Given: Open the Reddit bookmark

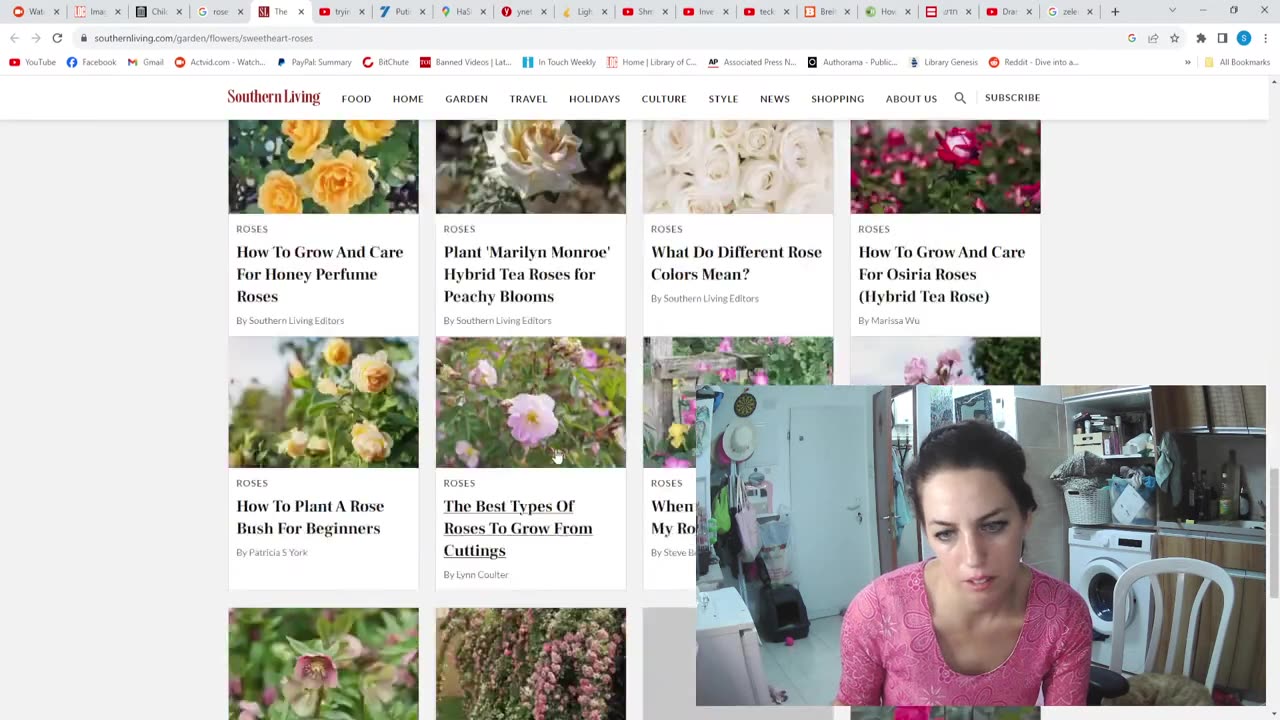Looking at the screenshot, I should [x=1034, y=62].
